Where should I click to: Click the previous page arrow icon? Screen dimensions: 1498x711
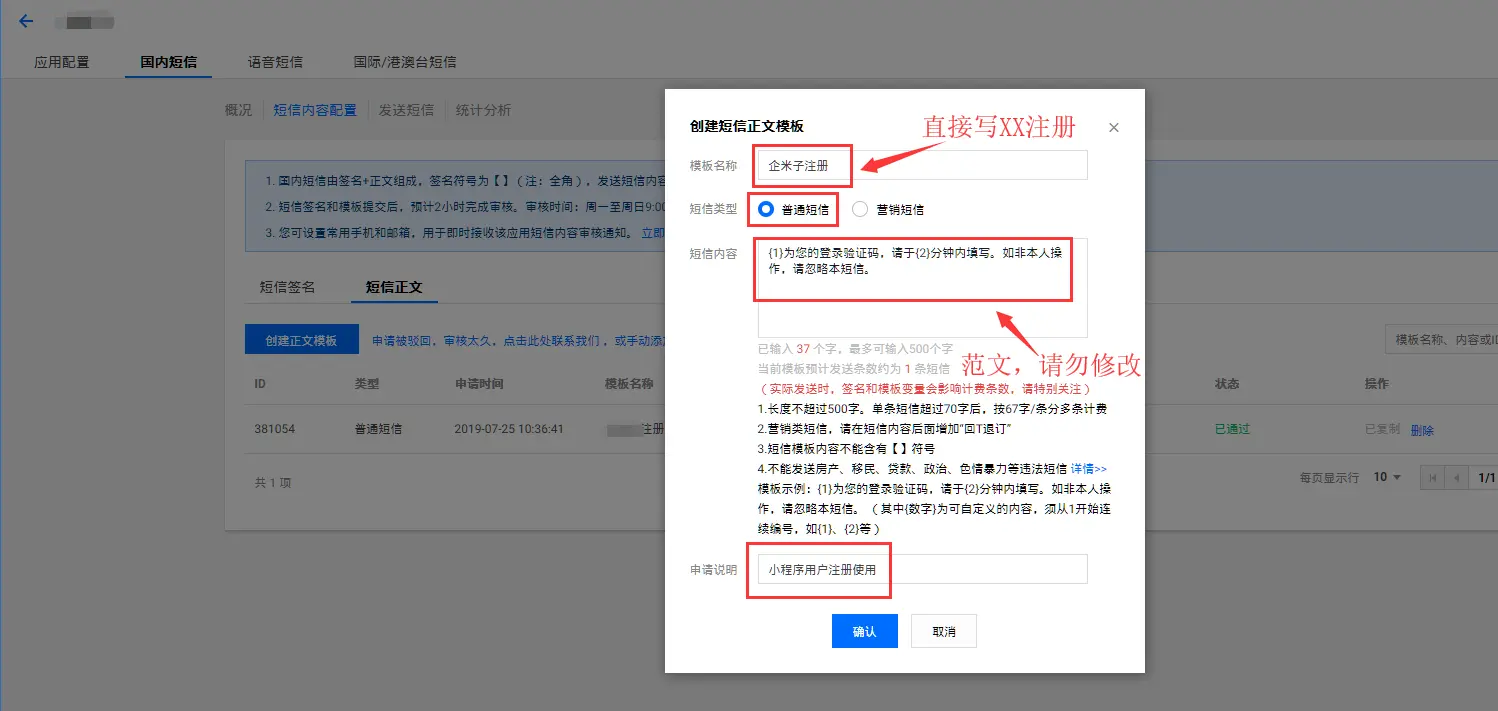point(1455,478)
